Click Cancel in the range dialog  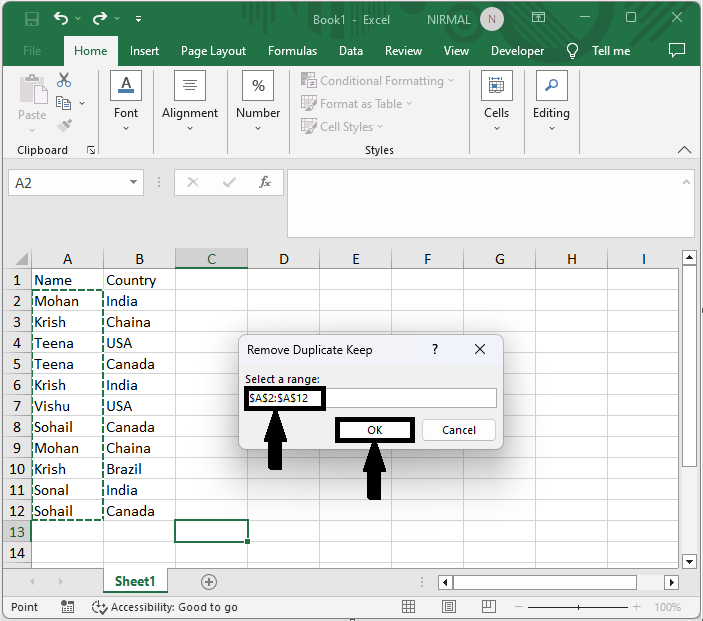459,430
